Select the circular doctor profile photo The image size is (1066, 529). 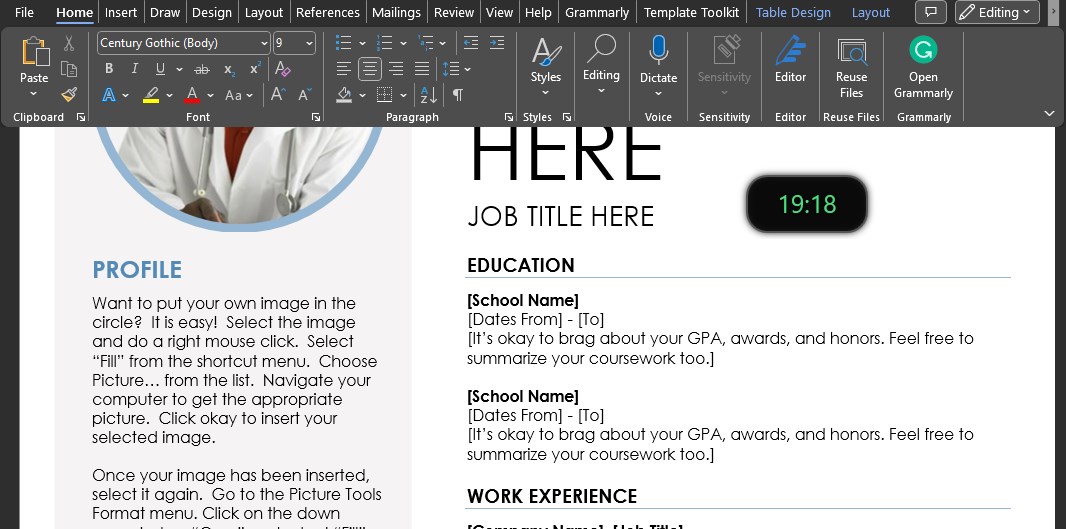tap(239, 179)
